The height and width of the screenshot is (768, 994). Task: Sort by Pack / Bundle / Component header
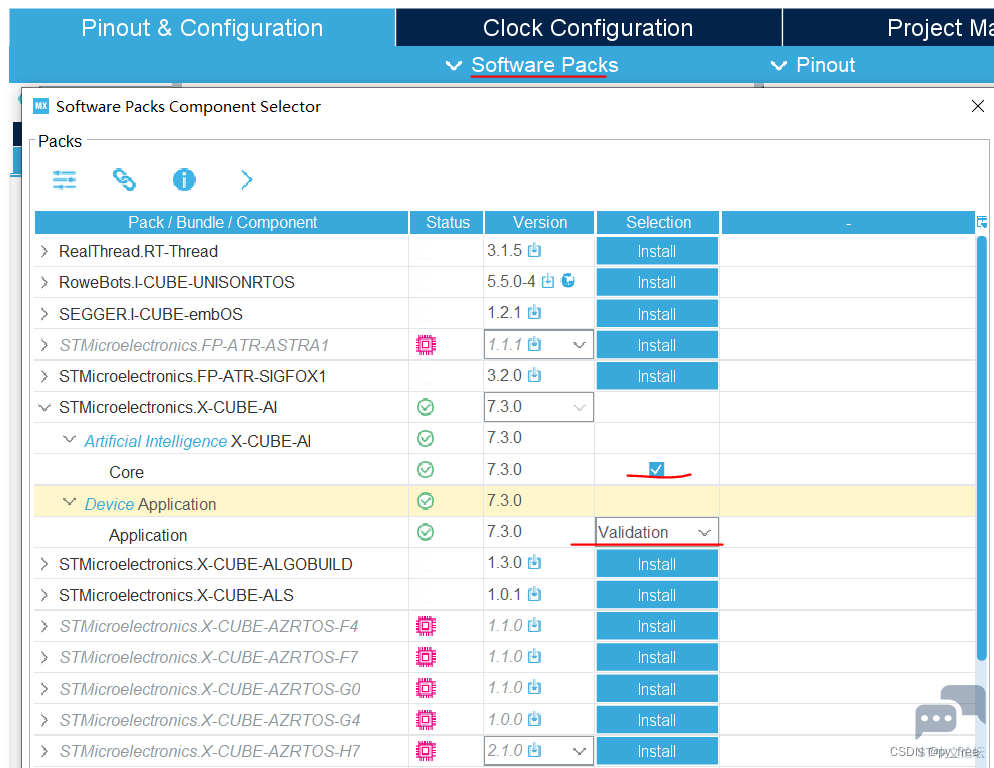222,223
